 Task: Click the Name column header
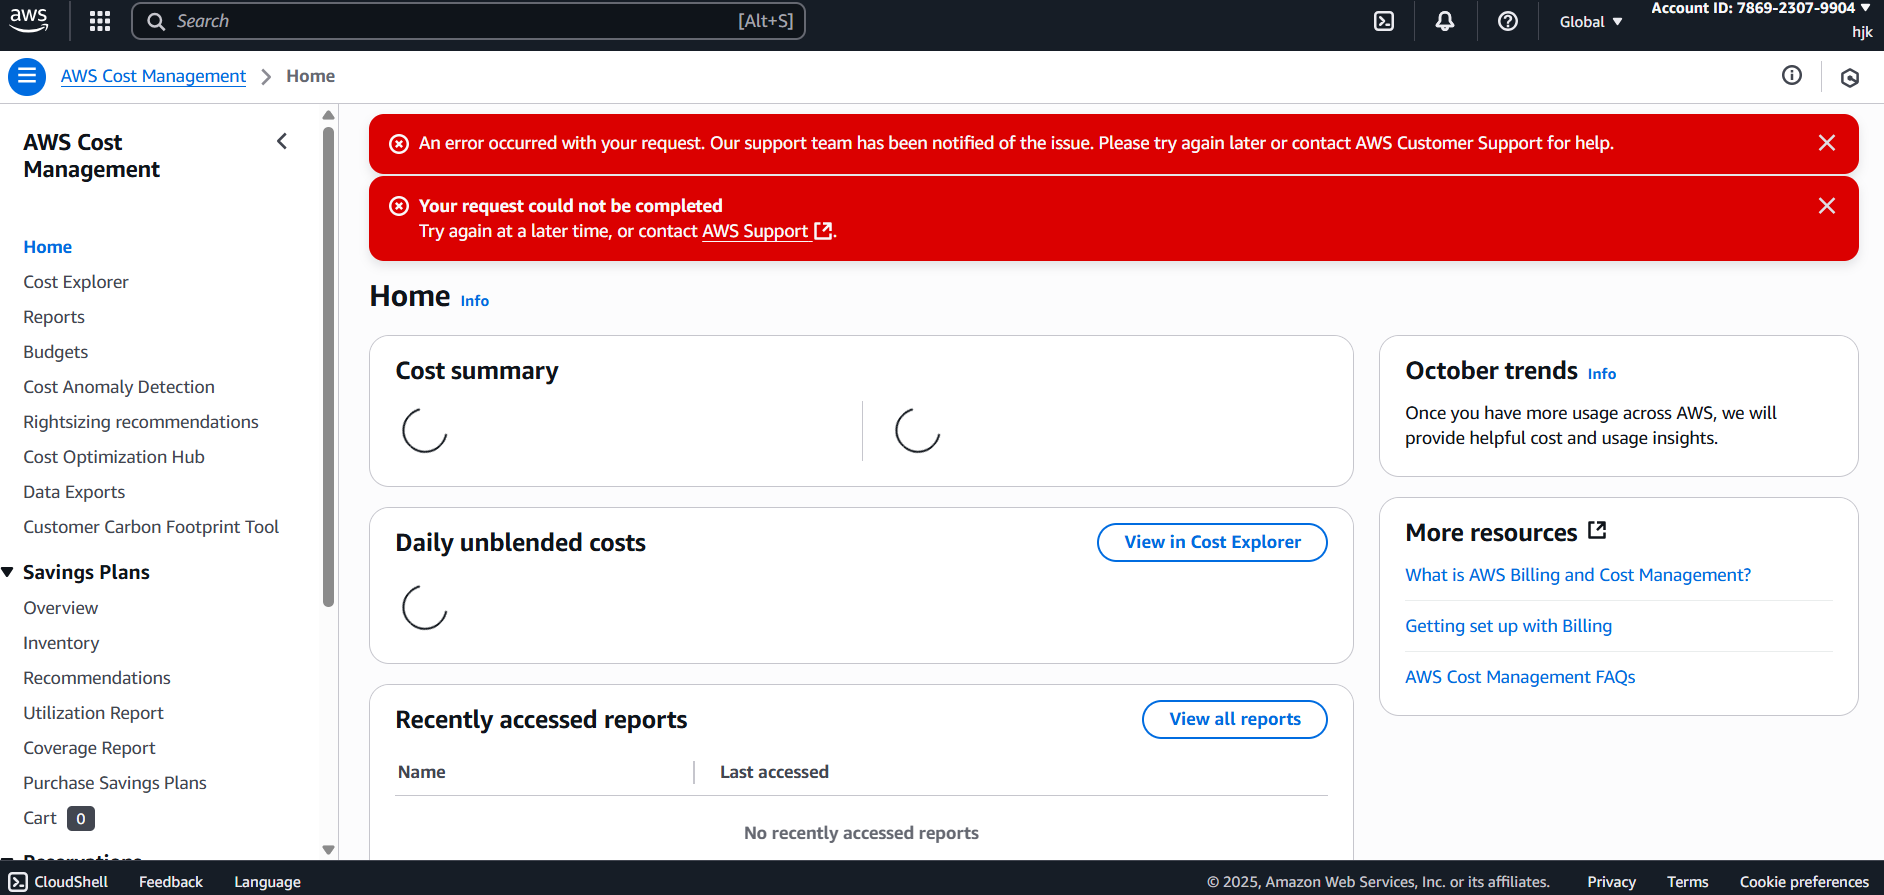[x=422, y=772]
